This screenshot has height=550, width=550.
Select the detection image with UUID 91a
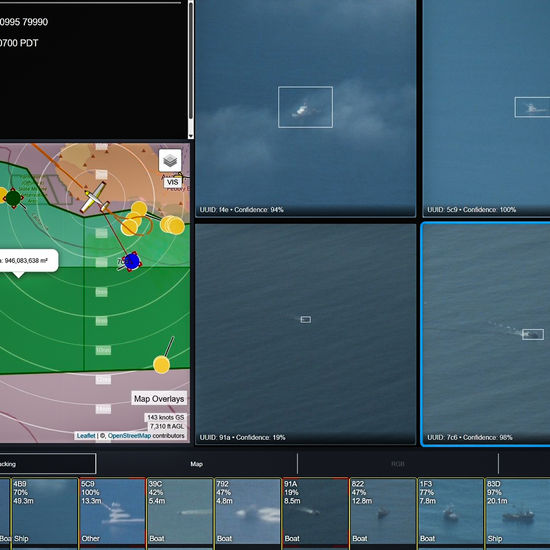pyautogui.click(x=306, y=334)
